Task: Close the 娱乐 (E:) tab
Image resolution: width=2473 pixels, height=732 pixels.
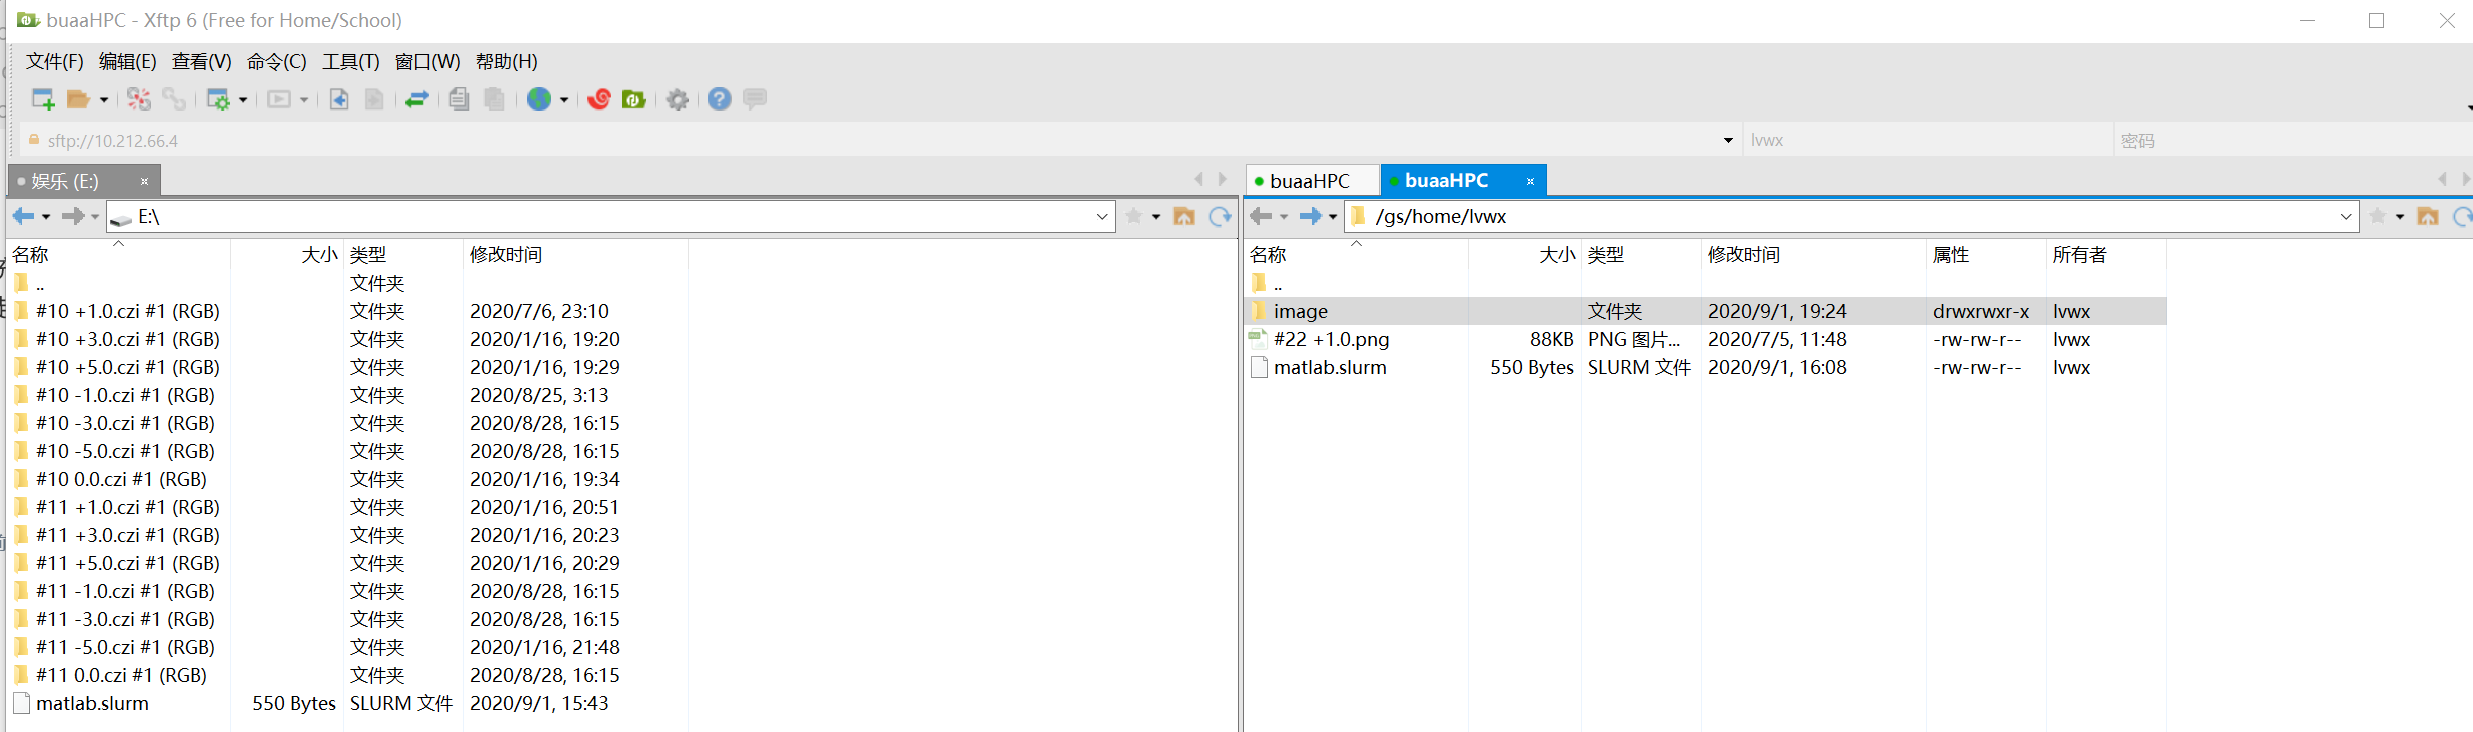Action: [145, 182]
